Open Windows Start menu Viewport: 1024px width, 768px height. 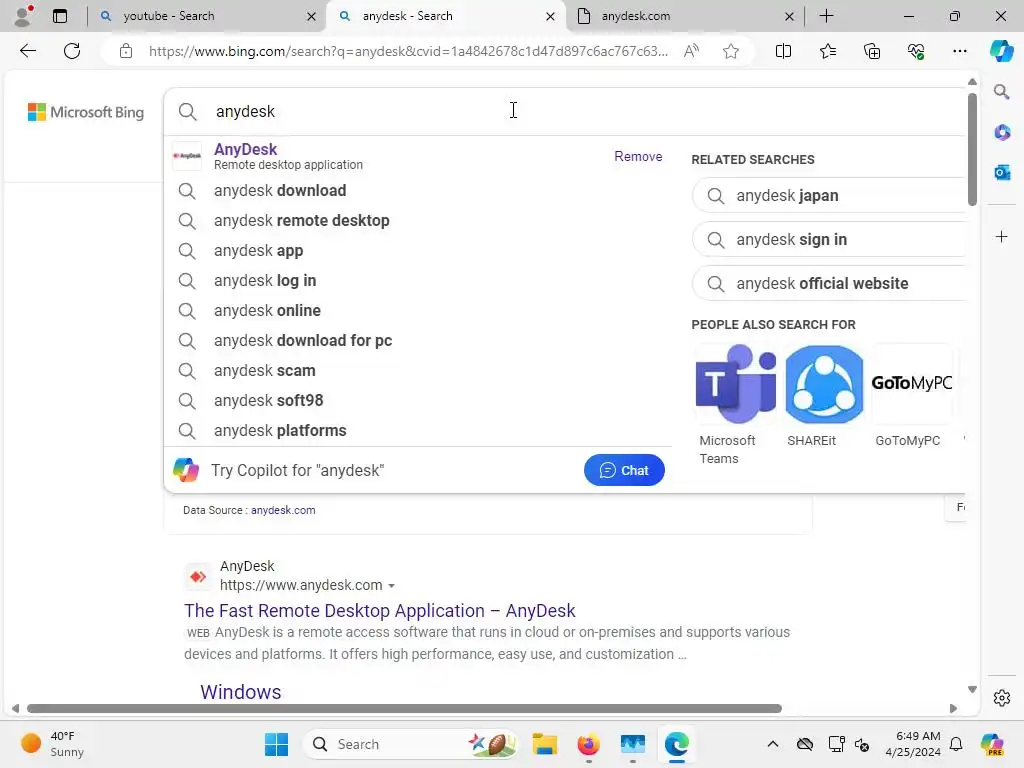coord(276,744)
